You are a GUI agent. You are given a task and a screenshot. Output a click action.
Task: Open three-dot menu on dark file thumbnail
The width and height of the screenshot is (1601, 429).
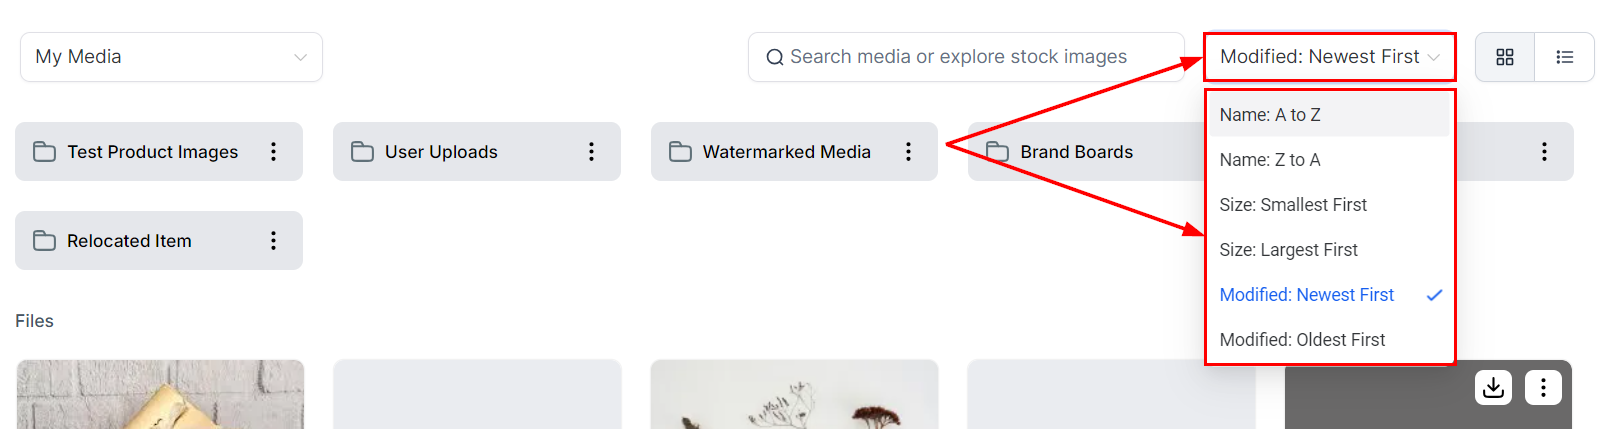coord(1543,388)
